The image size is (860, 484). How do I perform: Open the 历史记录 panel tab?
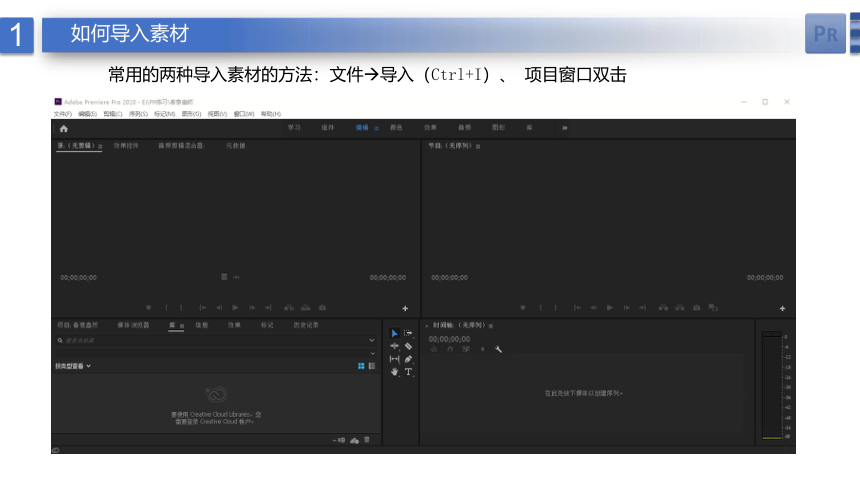pyautogui.click(x=305, y=325)
